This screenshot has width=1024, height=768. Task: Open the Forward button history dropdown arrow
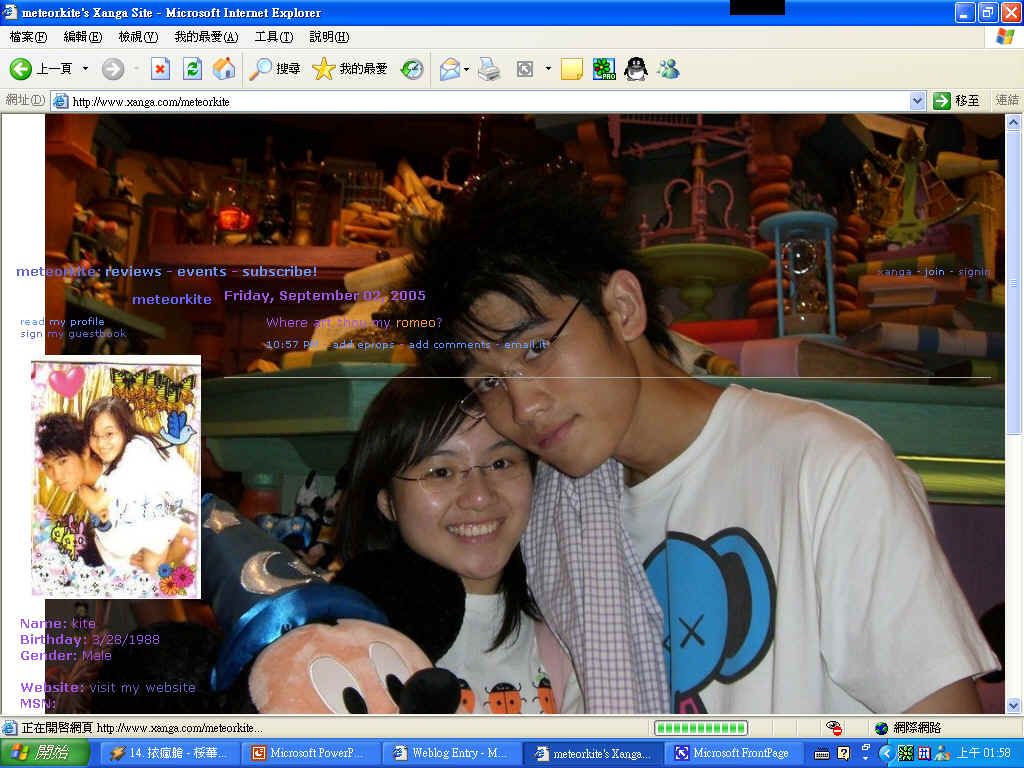[x=136, y=69]
